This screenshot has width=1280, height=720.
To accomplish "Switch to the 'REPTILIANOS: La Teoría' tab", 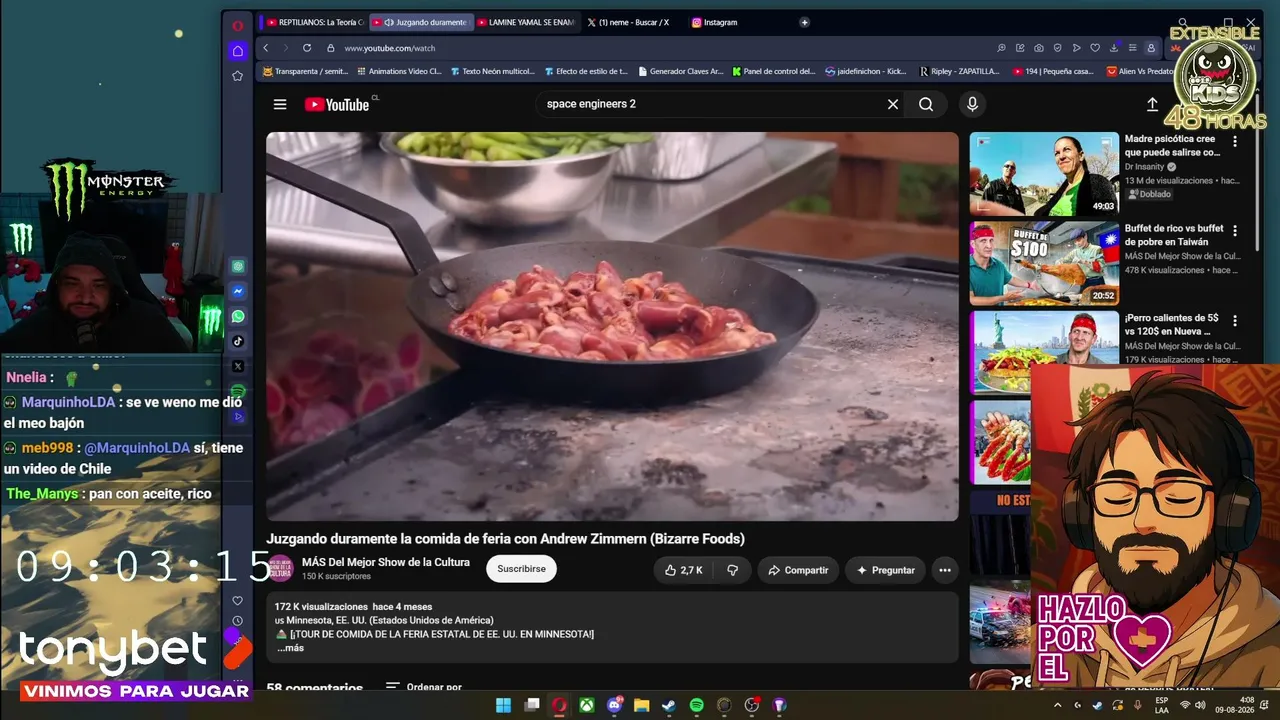I will (314, 22).
